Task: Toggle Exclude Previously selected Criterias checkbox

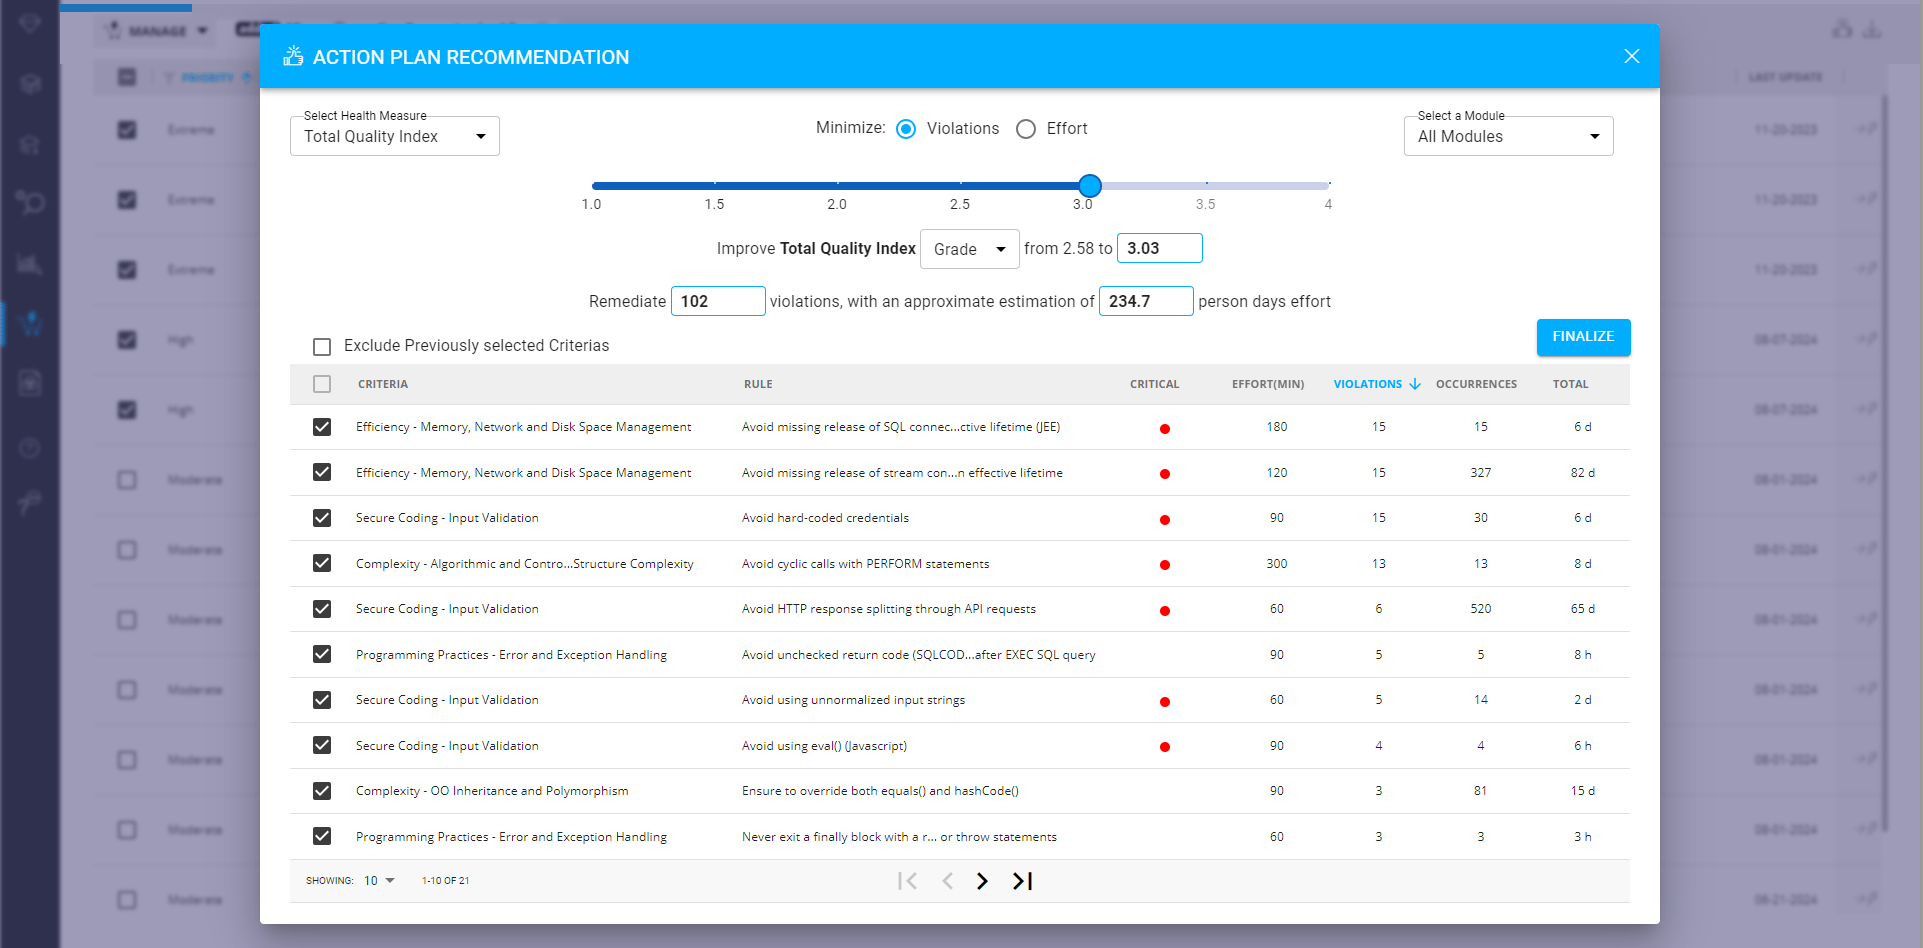Action: click(322, 347)
